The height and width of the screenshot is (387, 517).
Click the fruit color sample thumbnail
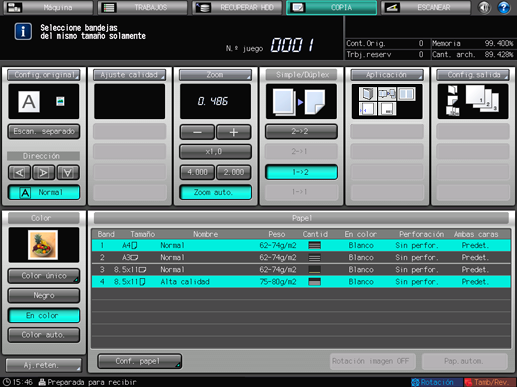pos(43,245)
